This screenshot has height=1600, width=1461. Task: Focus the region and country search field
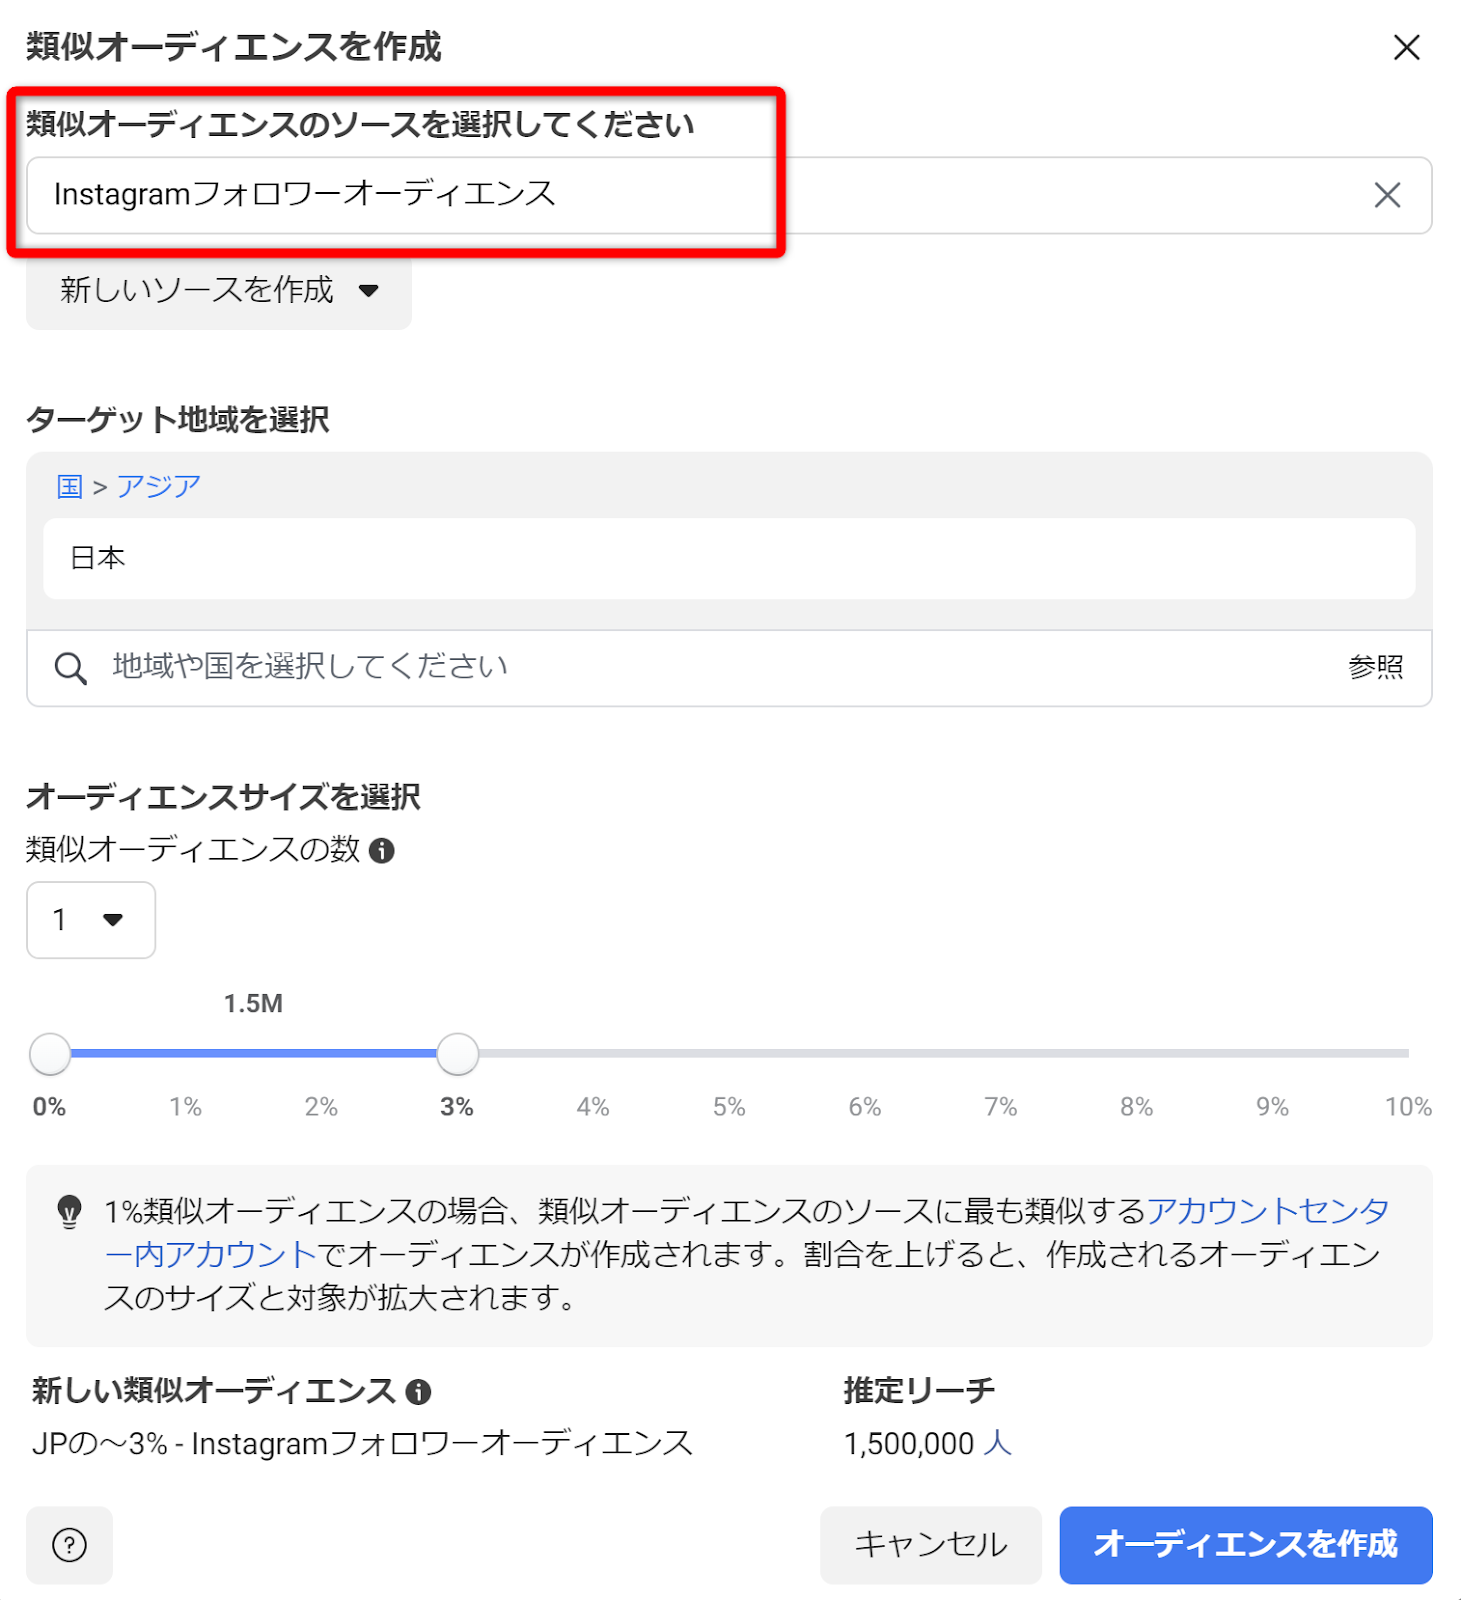700,667
